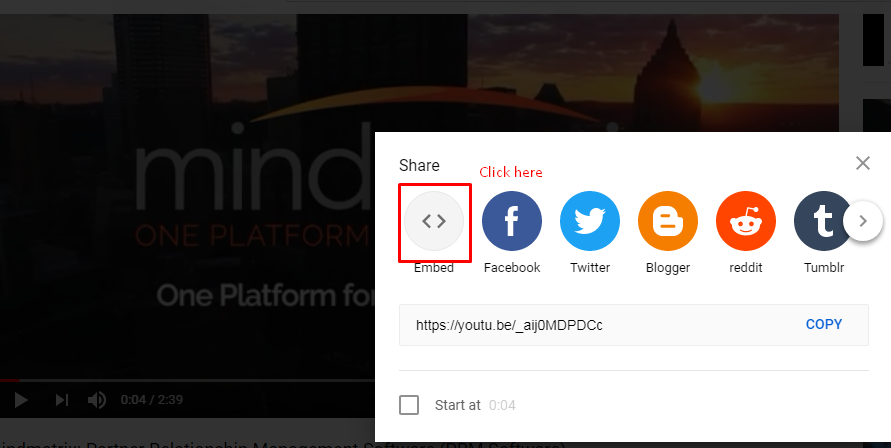Share the video on Twitter
Screen dimensions: 891x448
590,221
